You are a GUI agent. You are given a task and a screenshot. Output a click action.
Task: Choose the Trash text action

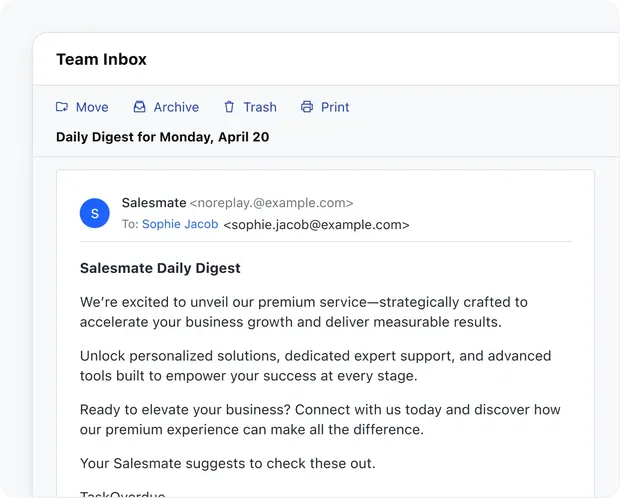point(260,107)
